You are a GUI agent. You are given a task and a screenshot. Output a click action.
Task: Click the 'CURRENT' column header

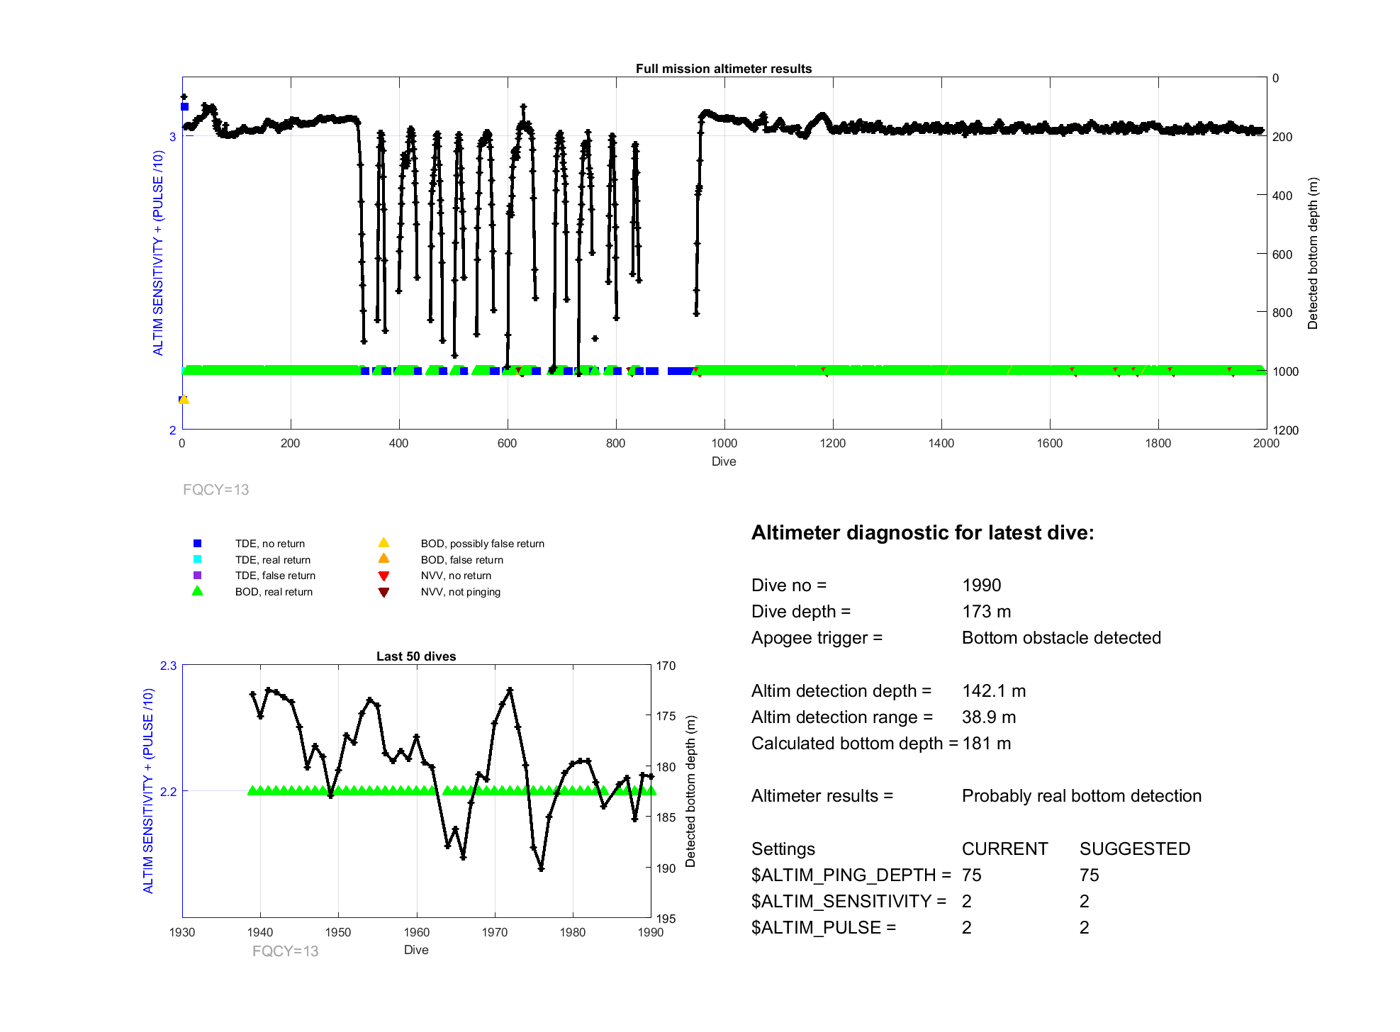click(x=1005, y=849)
